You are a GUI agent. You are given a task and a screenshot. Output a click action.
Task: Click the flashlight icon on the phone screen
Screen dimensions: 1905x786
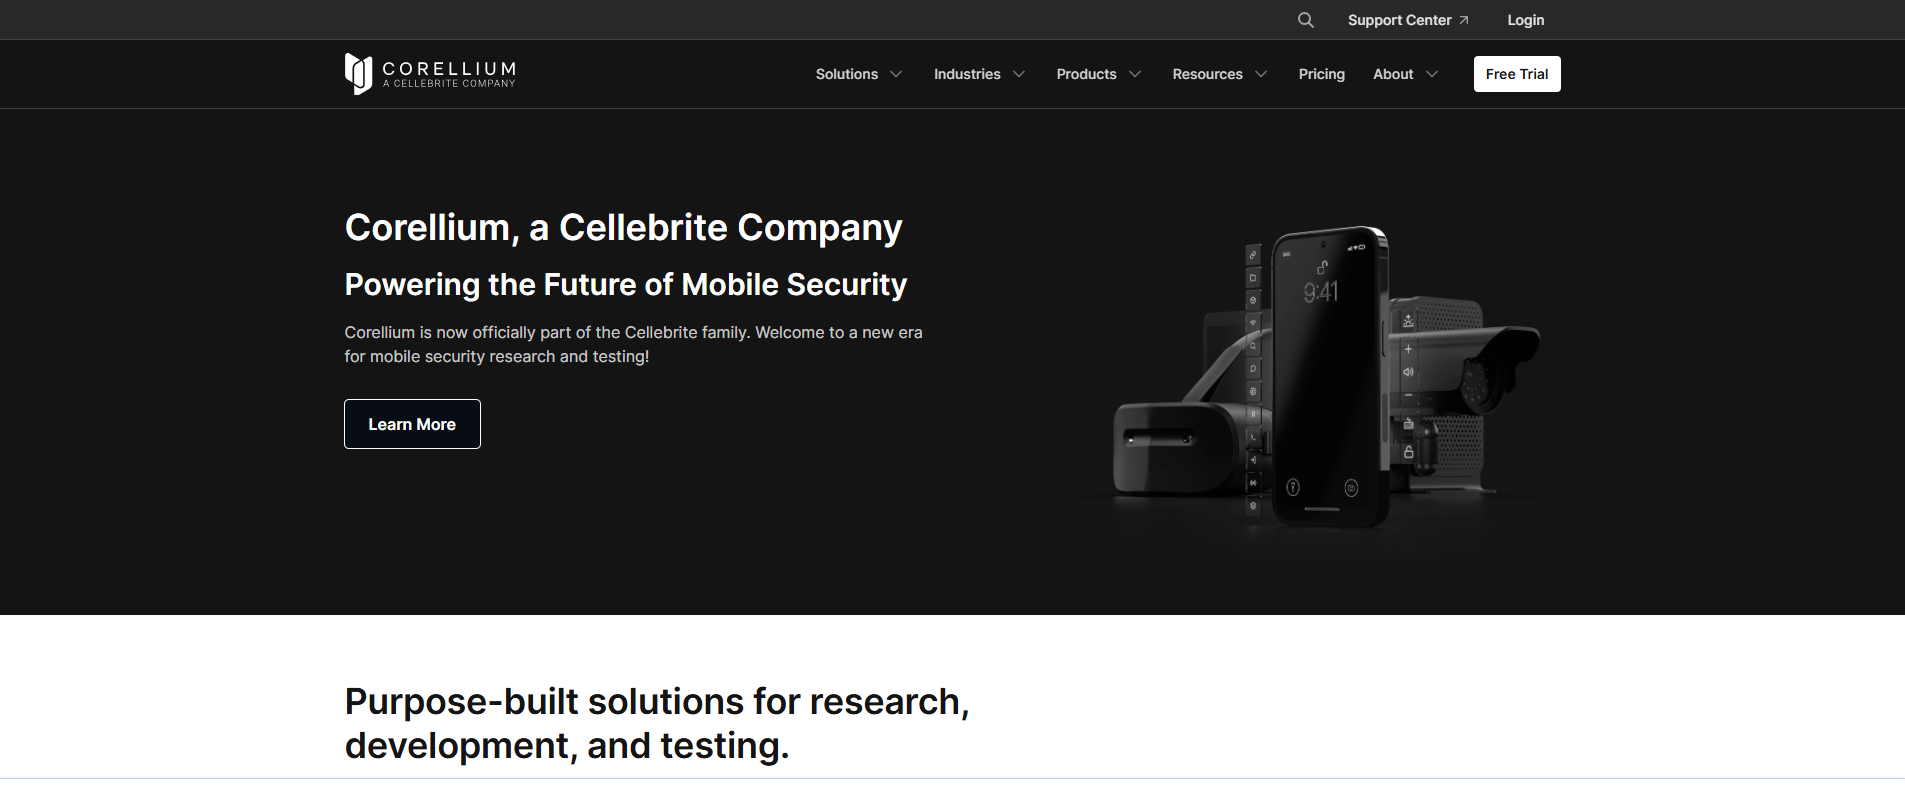tap(1293, 487)
